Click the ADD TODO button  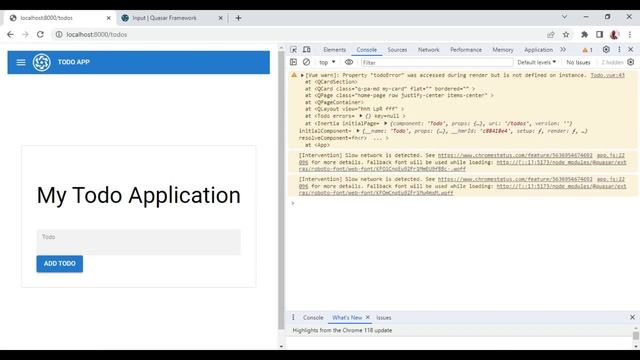point(60,264)
